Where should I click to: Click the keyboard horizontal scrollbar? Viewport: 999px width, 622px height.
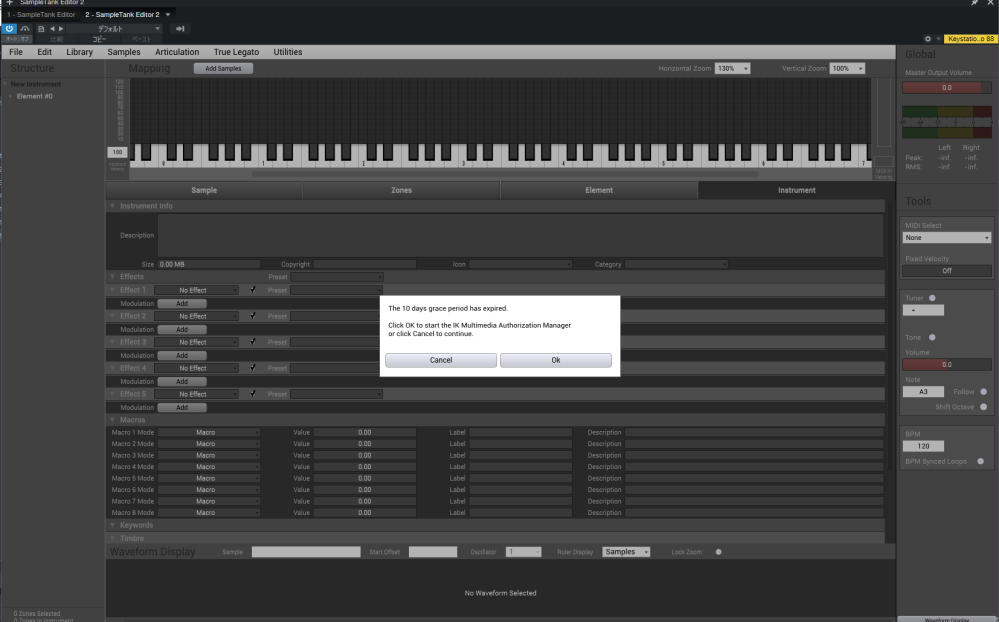[x=505, y=173]
